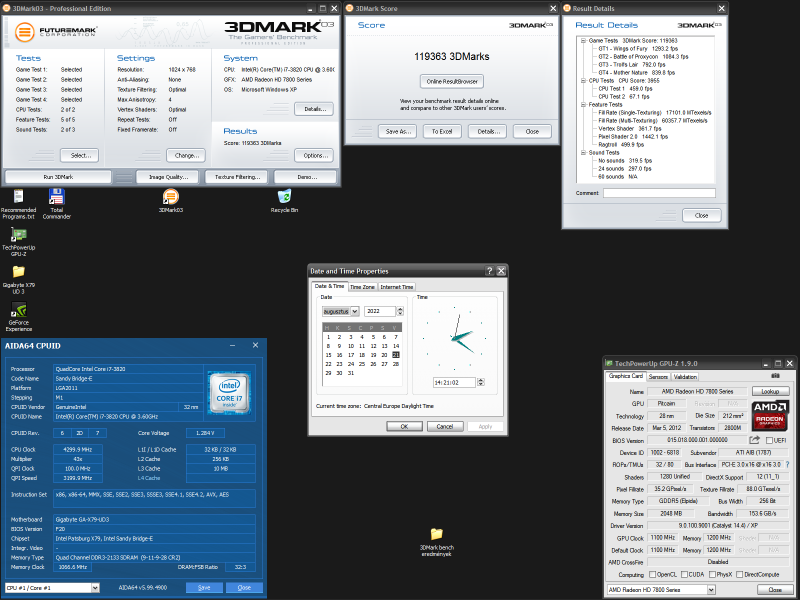Screen dimensions: 800x600
Task: Select the Ragtroll 499.9 fps row
Action: click(x=621, y=145)
